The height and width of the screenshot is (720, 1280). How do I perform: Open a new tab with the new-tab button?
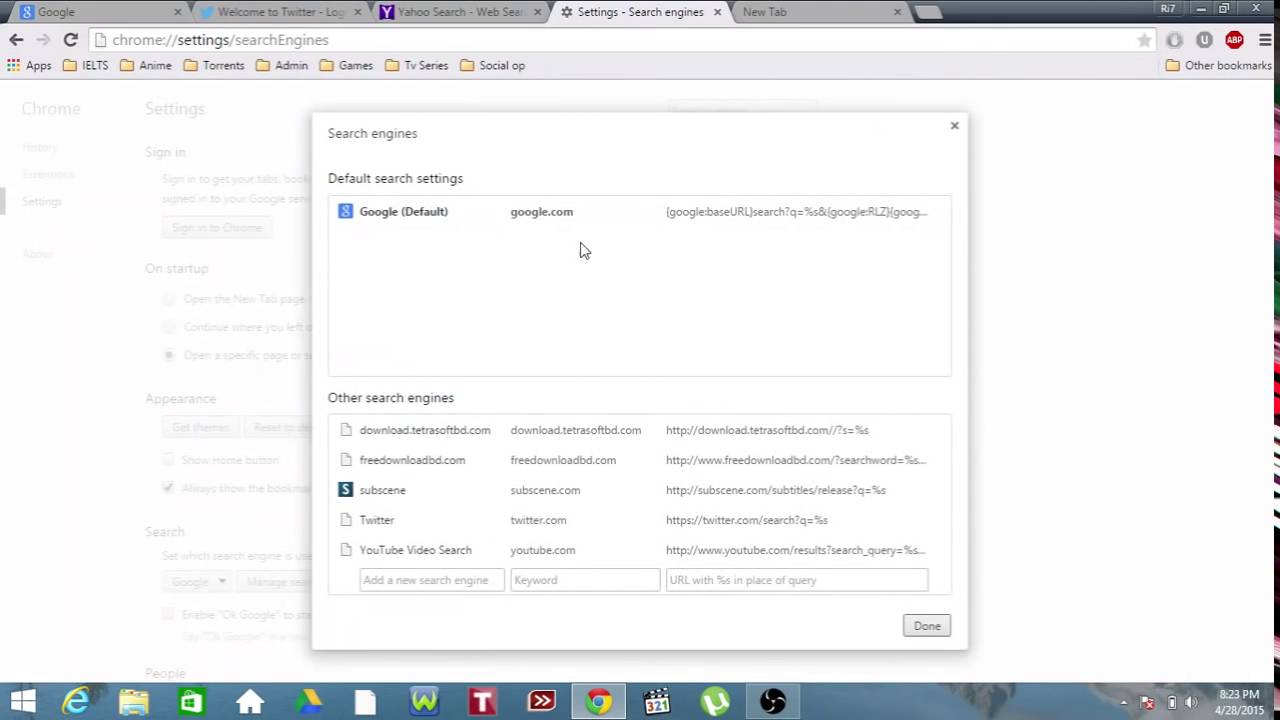(928, 12)
